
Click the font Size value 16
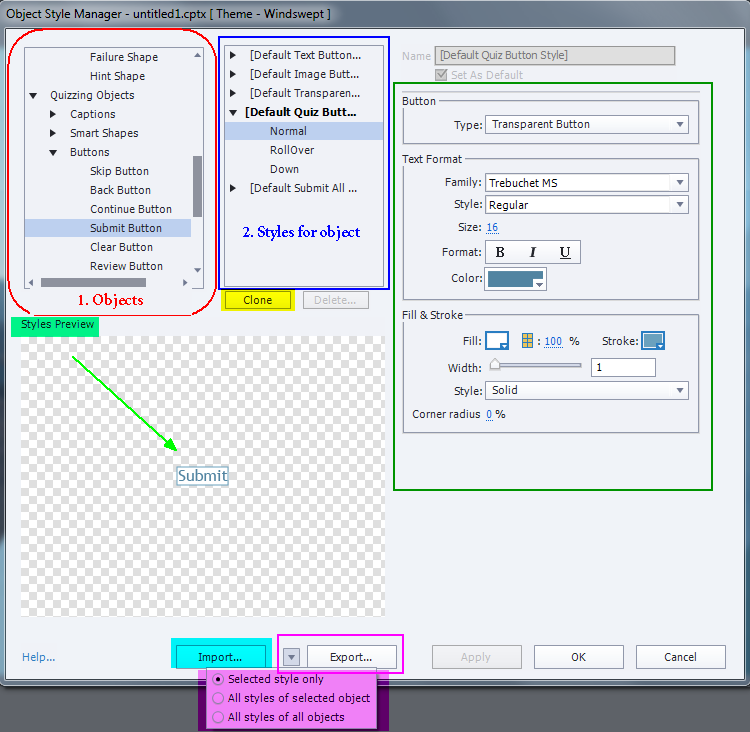tap(492, 227)
